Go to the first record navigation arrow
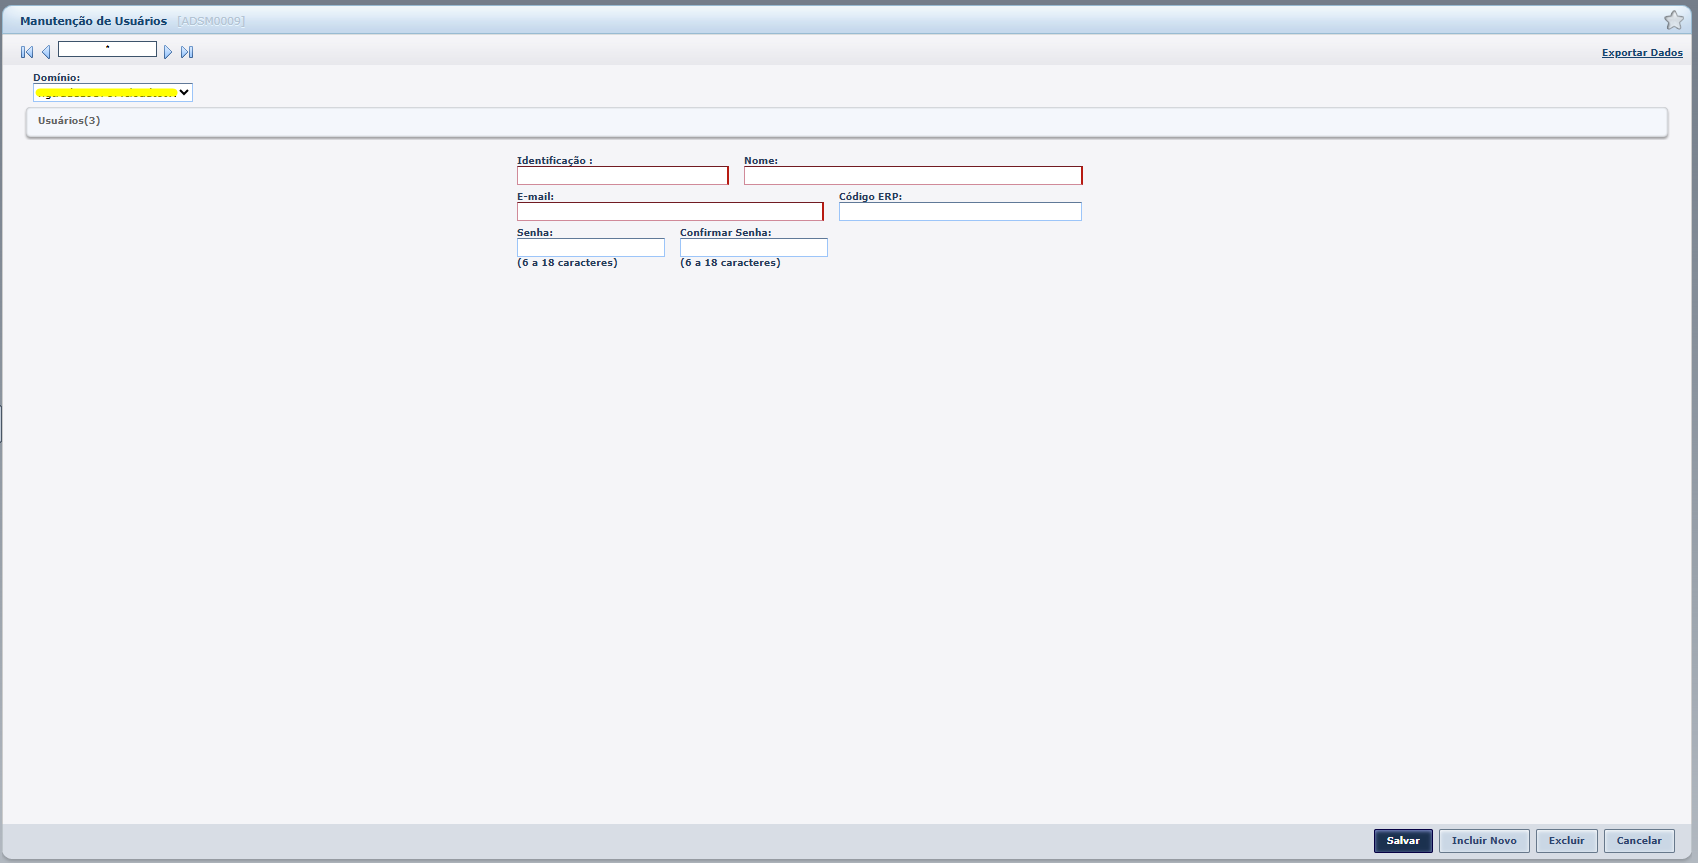This screenshot has height=863, width=1698. (x=27, y=52)
